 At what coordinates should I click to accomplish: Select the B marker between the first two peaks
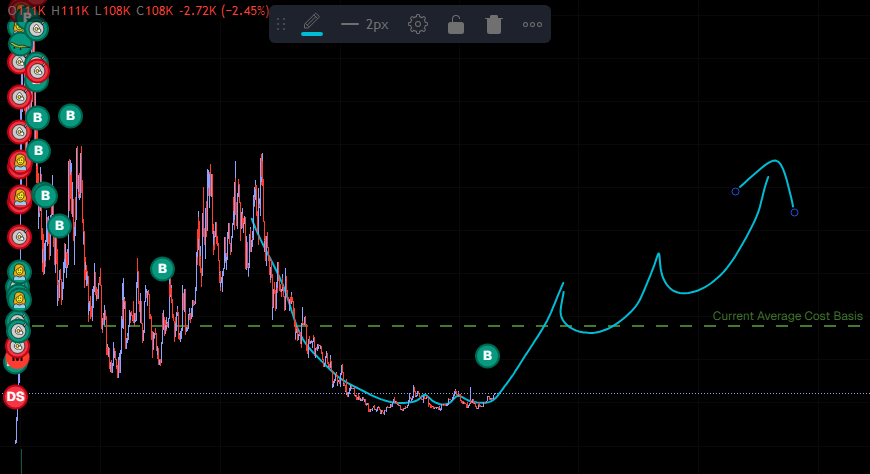(162, 269)
